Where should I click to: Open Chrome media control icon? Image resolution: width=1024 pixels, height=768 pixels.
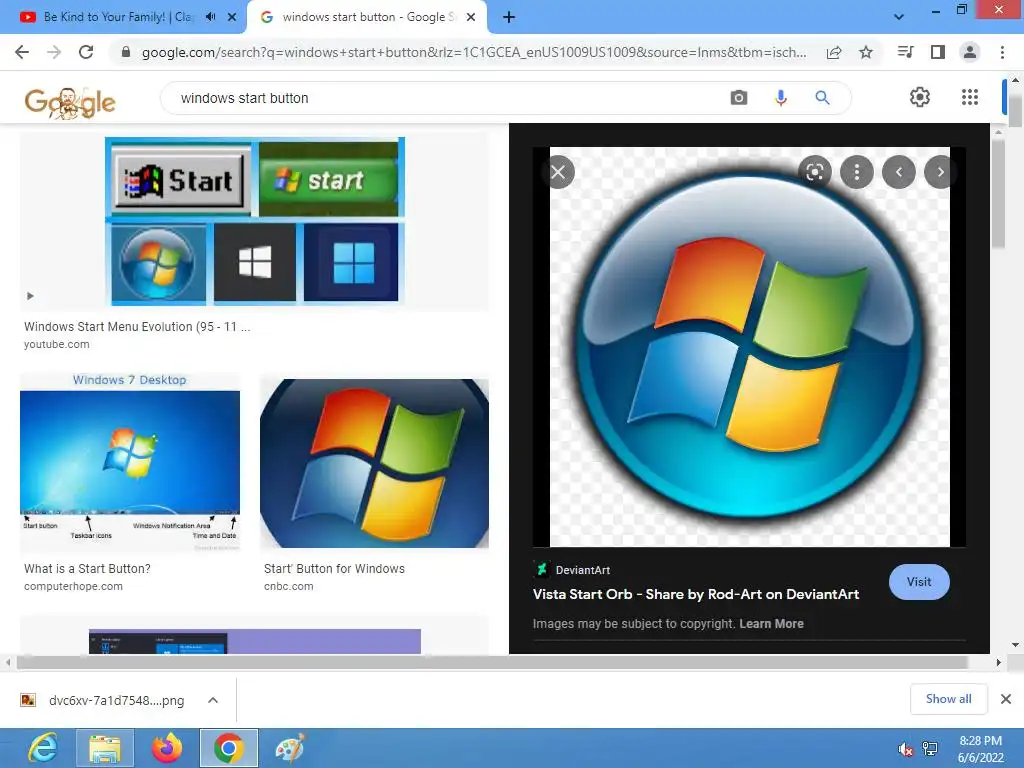coord(905,52)
